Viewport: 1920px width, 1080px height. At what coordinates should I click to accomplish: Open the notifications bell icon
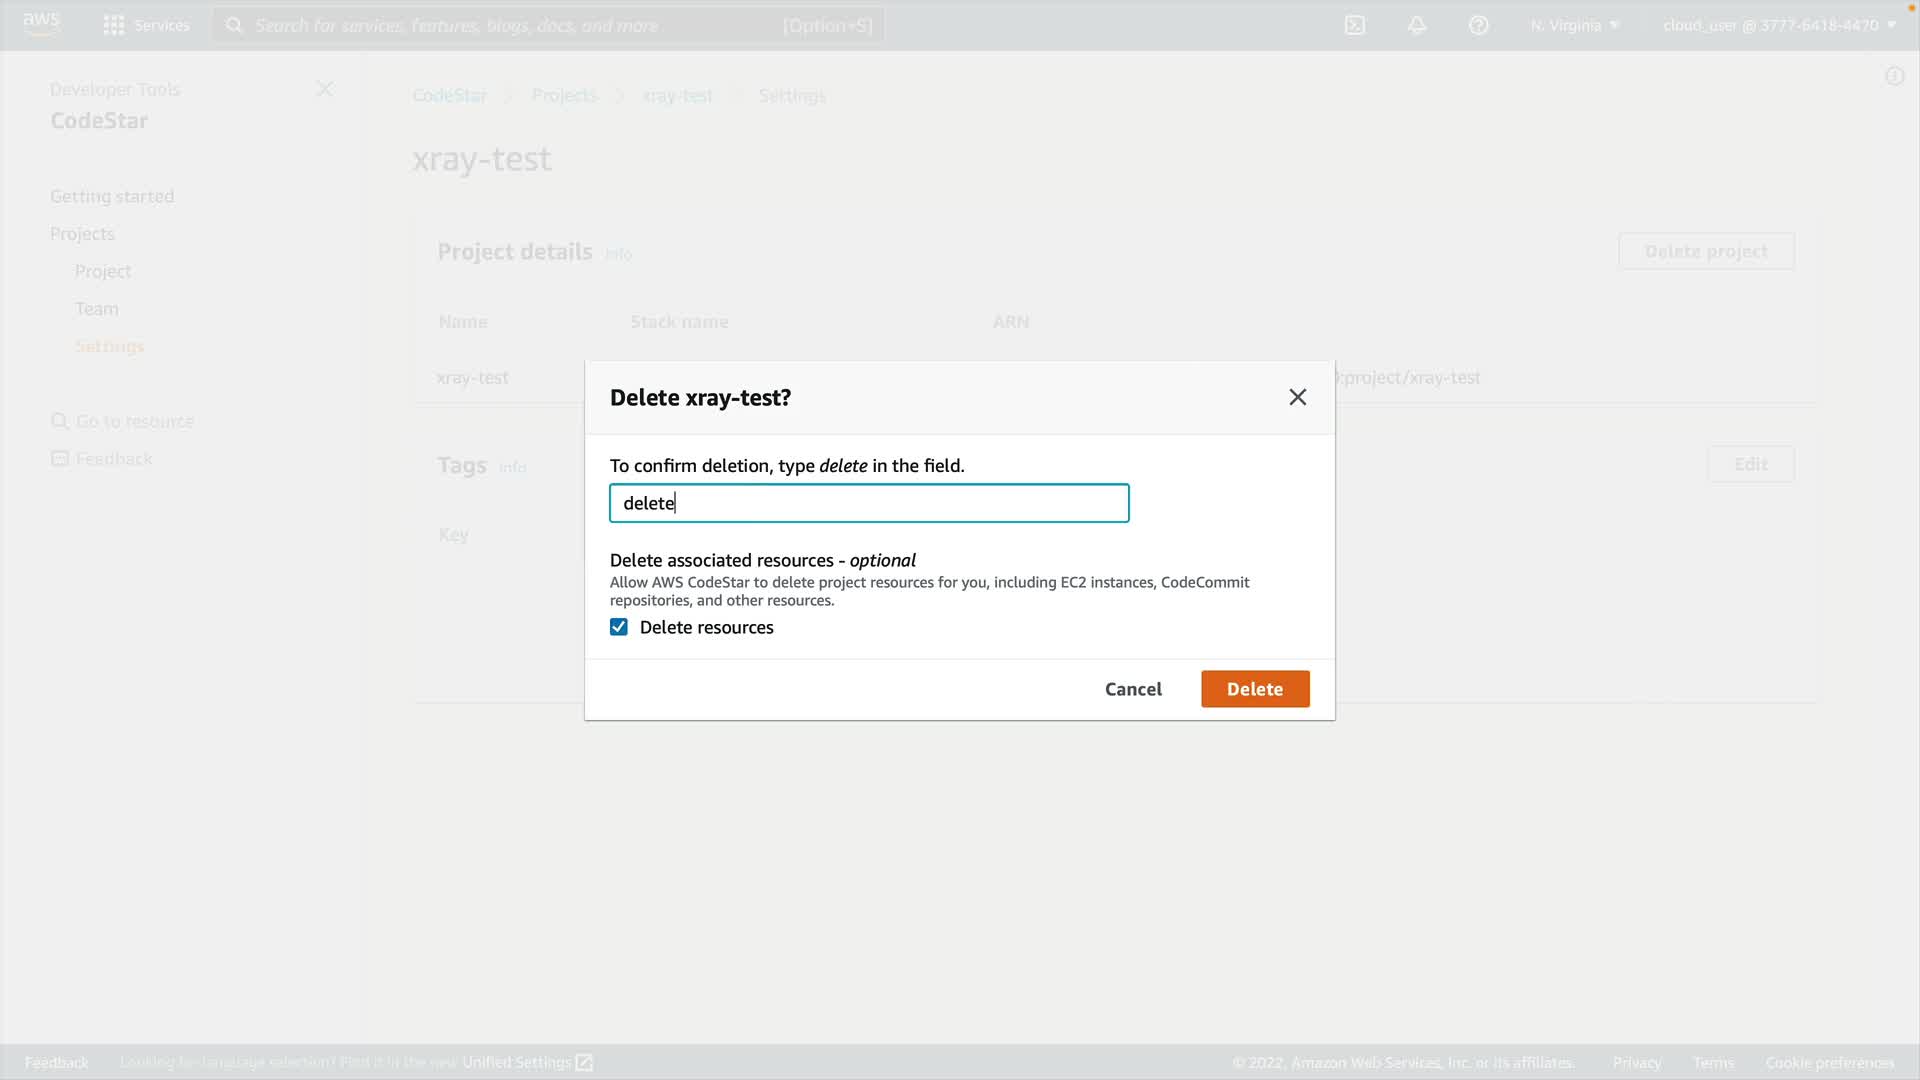coord(1417,25)
